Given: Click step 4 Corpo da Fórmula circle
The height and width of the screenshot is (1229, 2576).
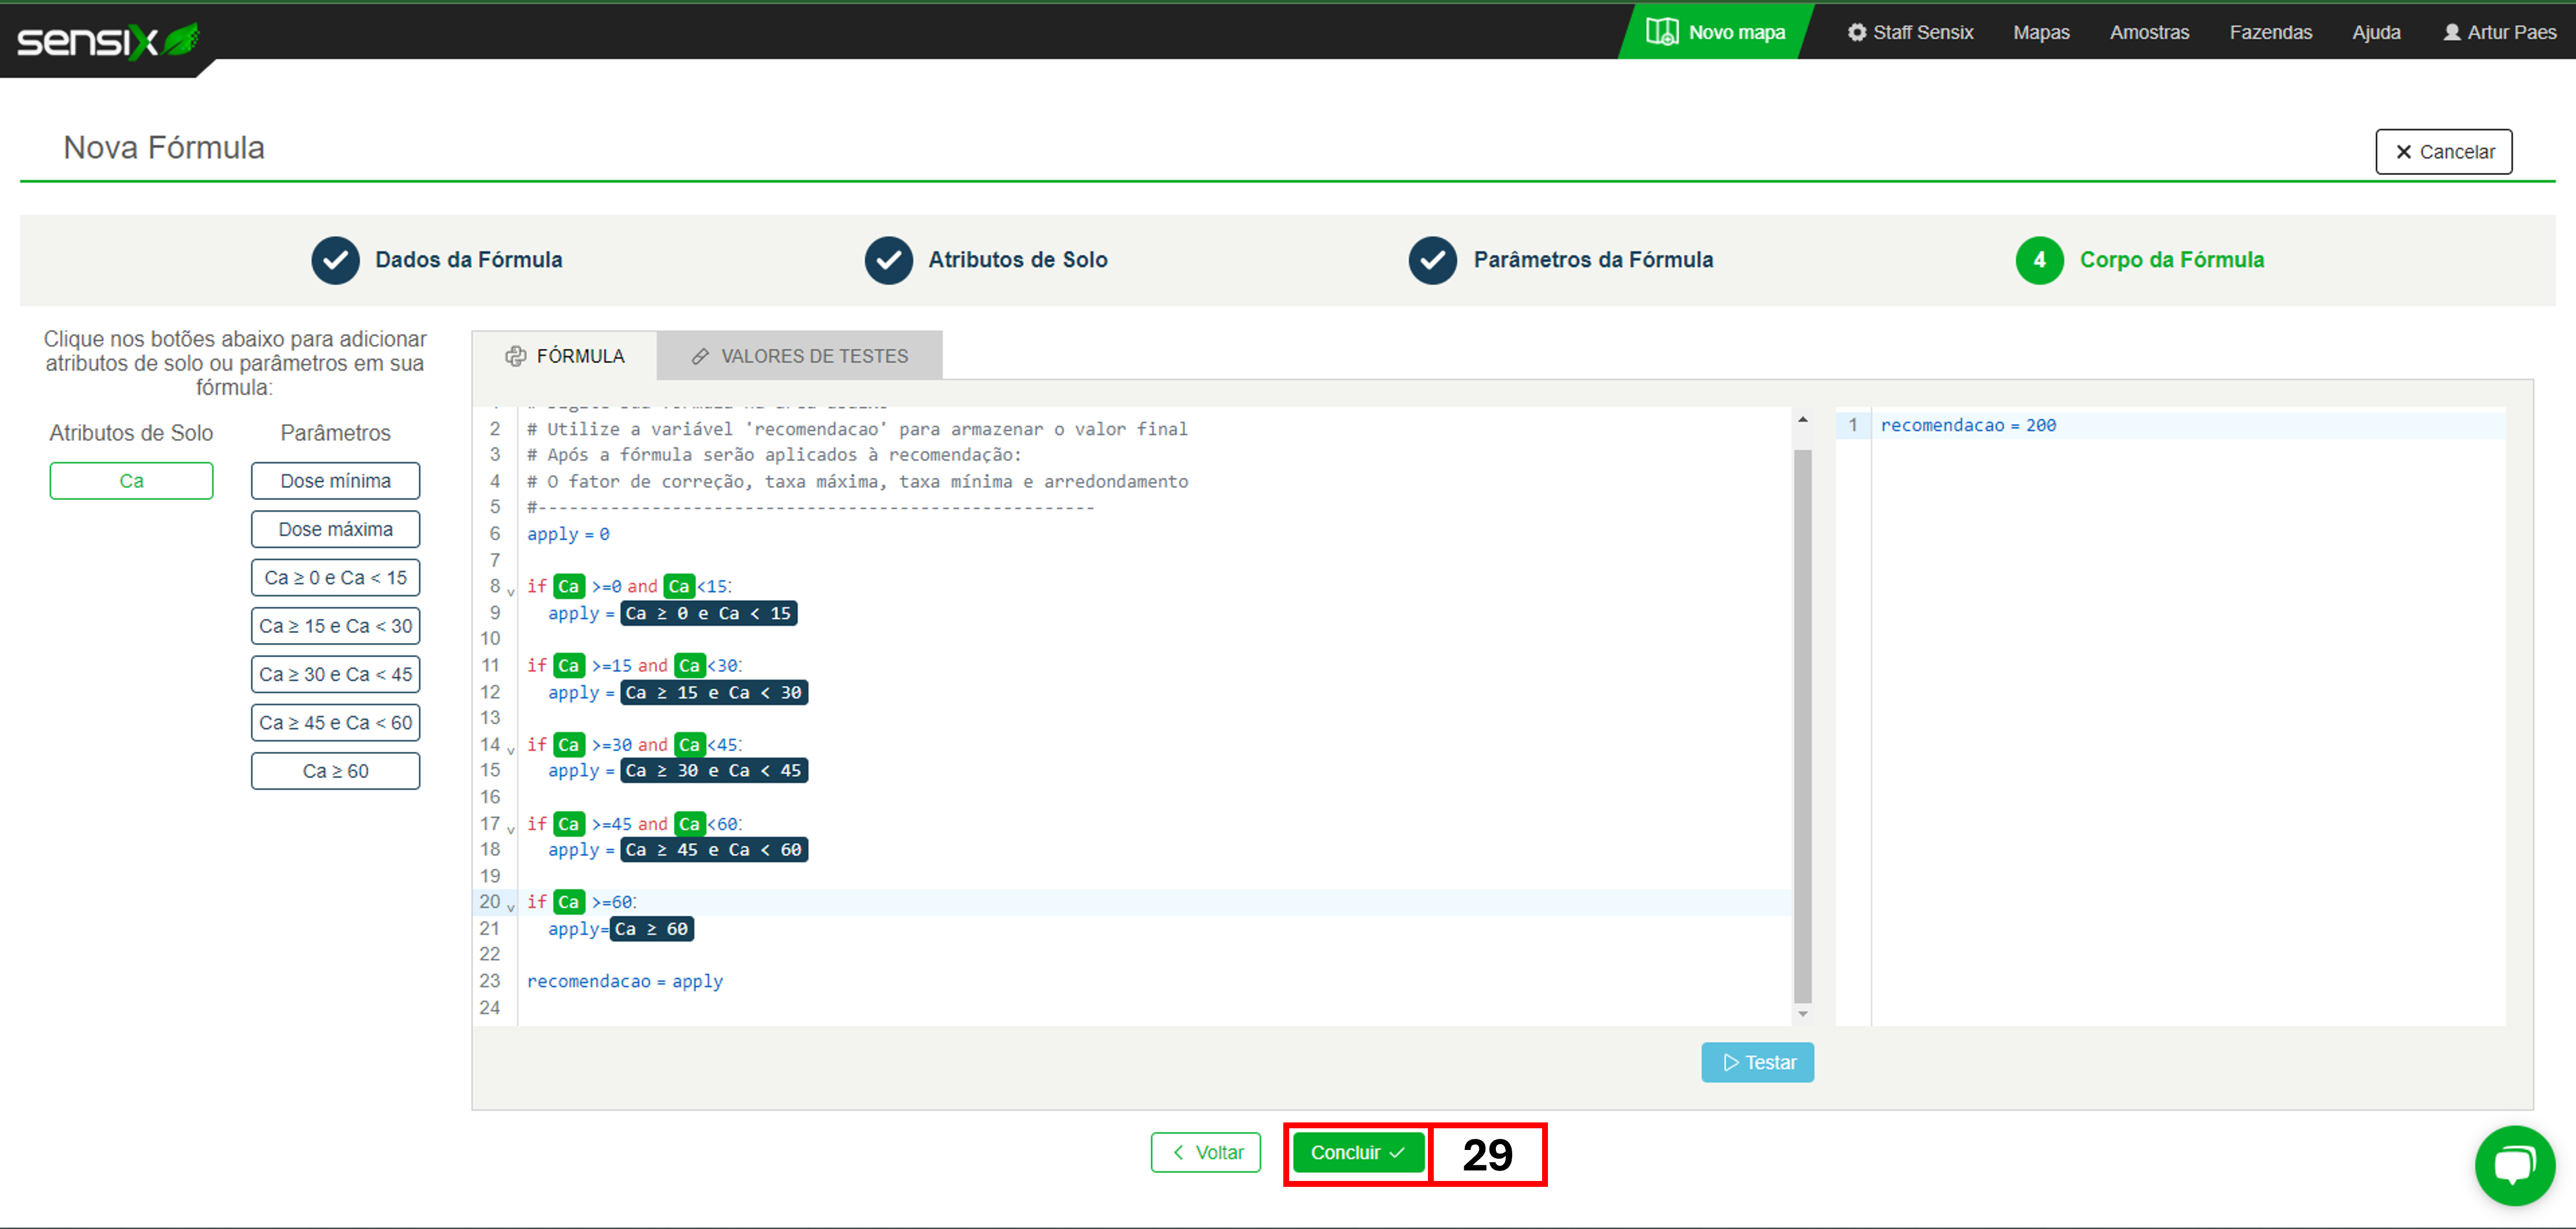Looking at the screenshot, I should tap(2039, 260).
